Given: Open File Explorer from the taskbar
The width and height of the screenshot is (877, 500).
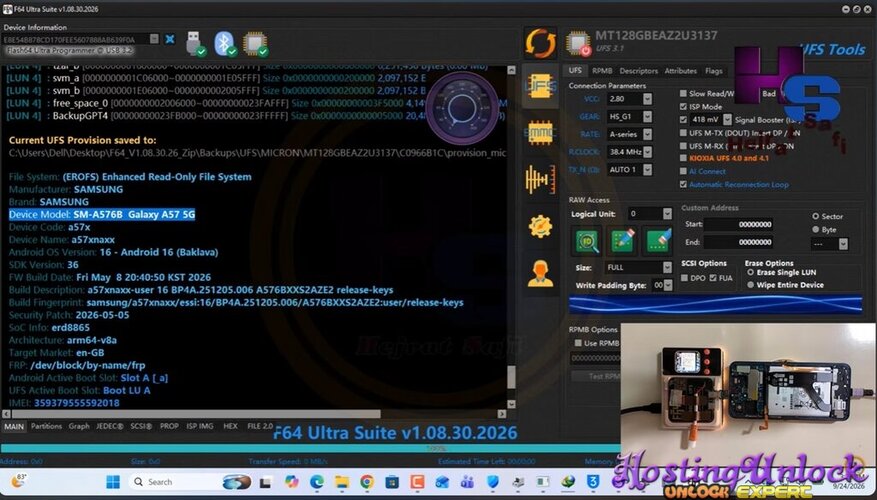Looking at the screenshot, I should pos(342,482).
